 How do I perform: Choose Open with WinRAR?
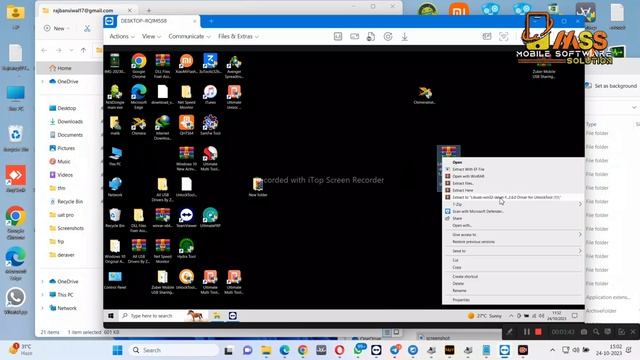tap(513, 176)
